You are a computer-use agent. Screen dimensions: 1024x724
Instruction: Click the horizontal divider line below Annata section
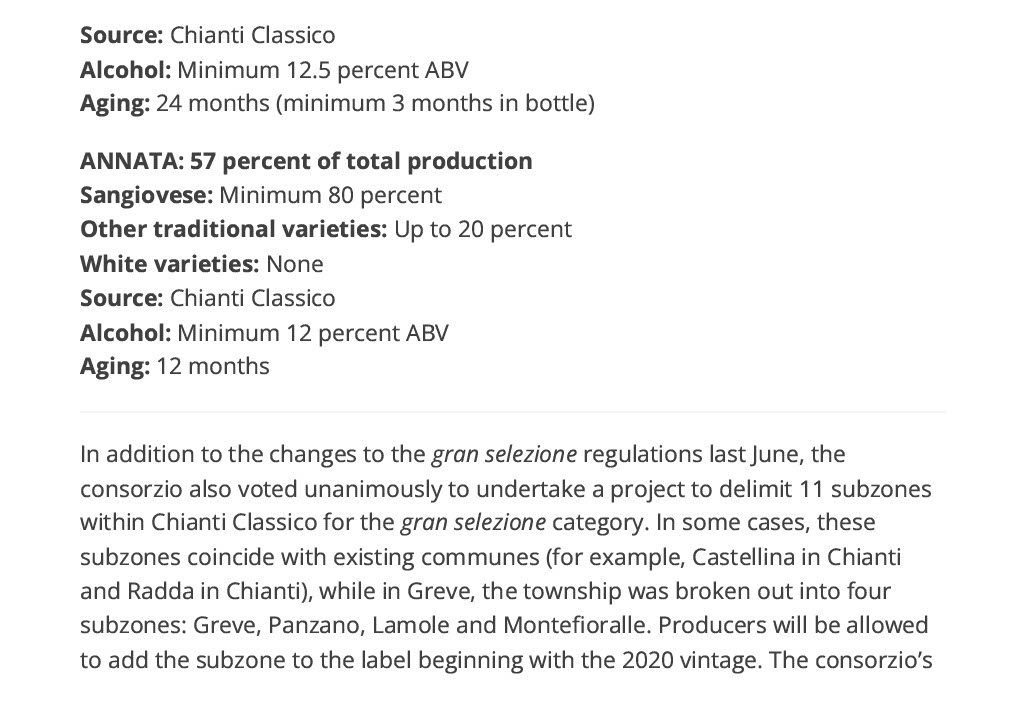click(x=513, y=412)
